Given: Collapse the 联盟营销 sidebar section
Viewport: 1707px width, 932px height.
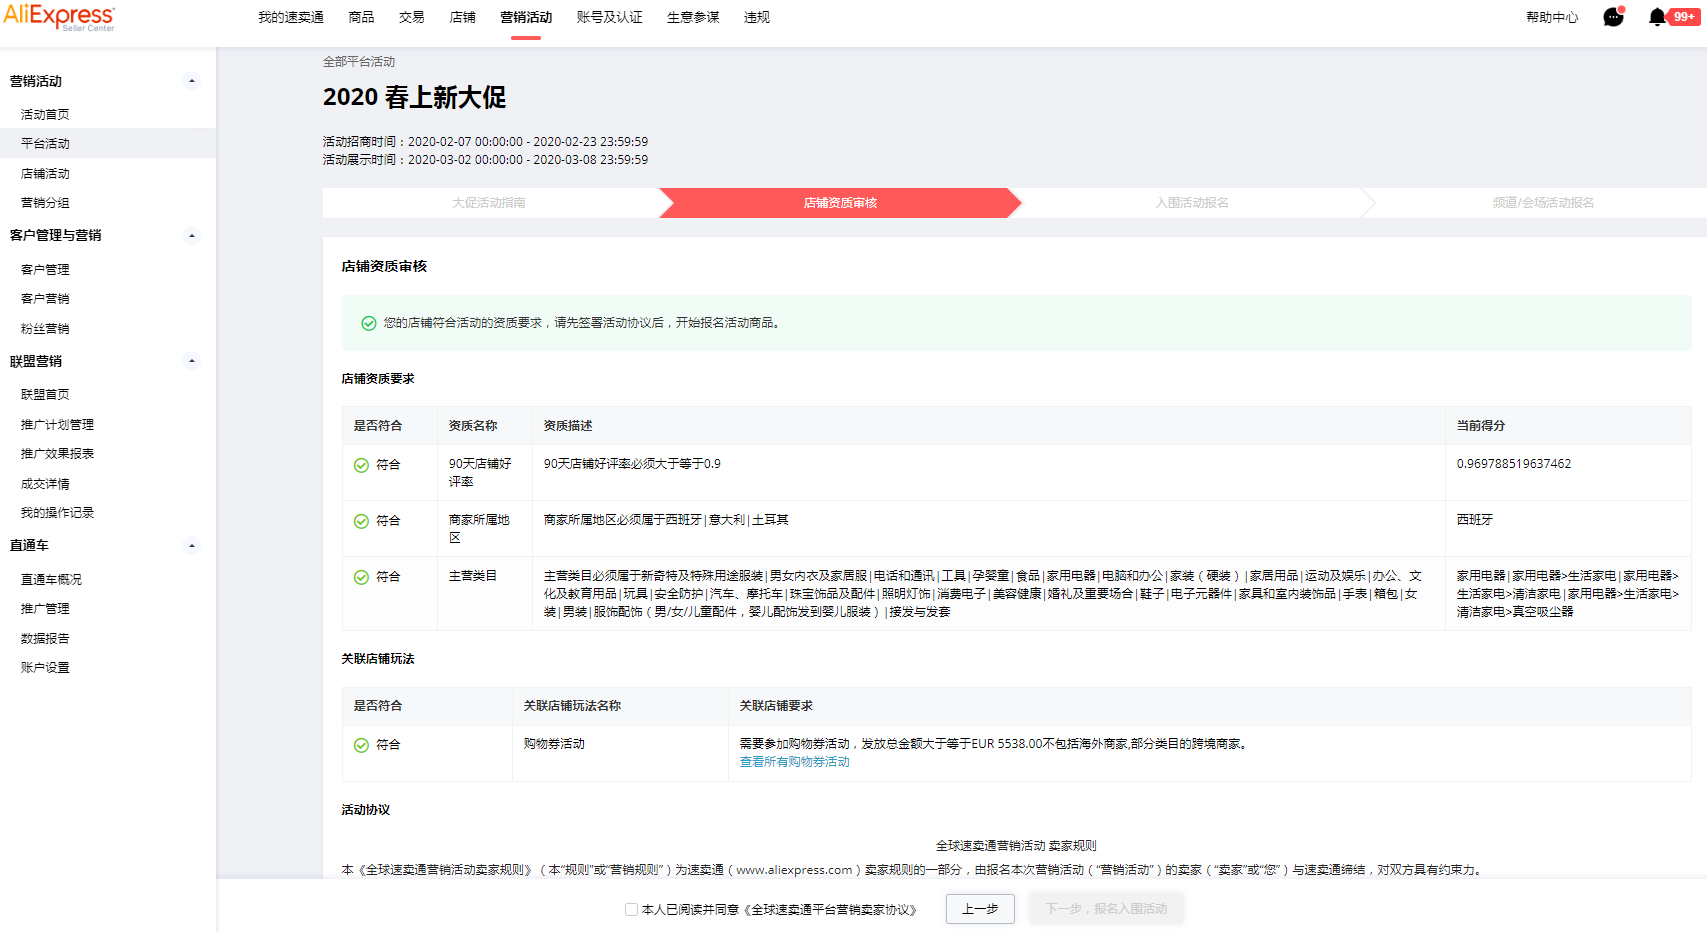Looking at the screenshot, I should [x=192, y=361].
